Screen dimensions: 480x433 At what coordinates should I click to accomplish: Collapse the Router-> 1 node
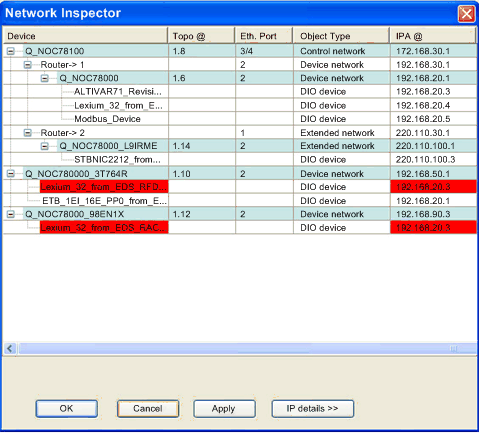28,65
